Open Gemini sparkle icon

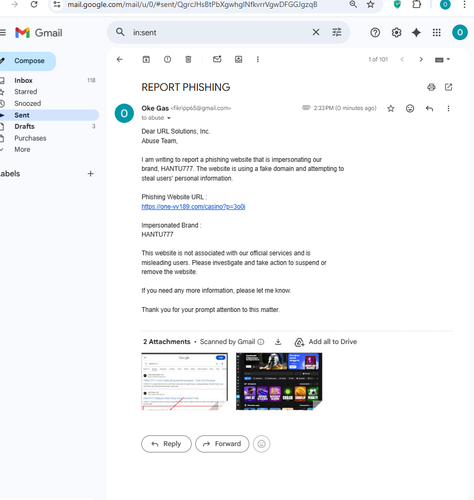click(416, 32)
